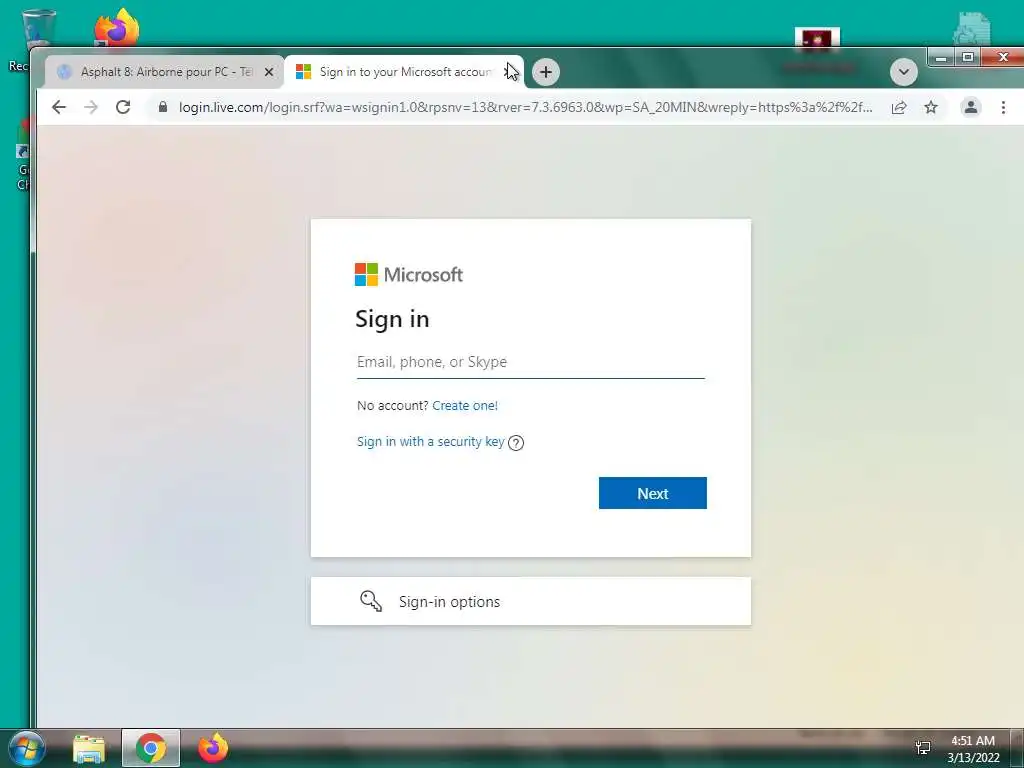Click the Chrome taskbar icon

tap(151, 748)
